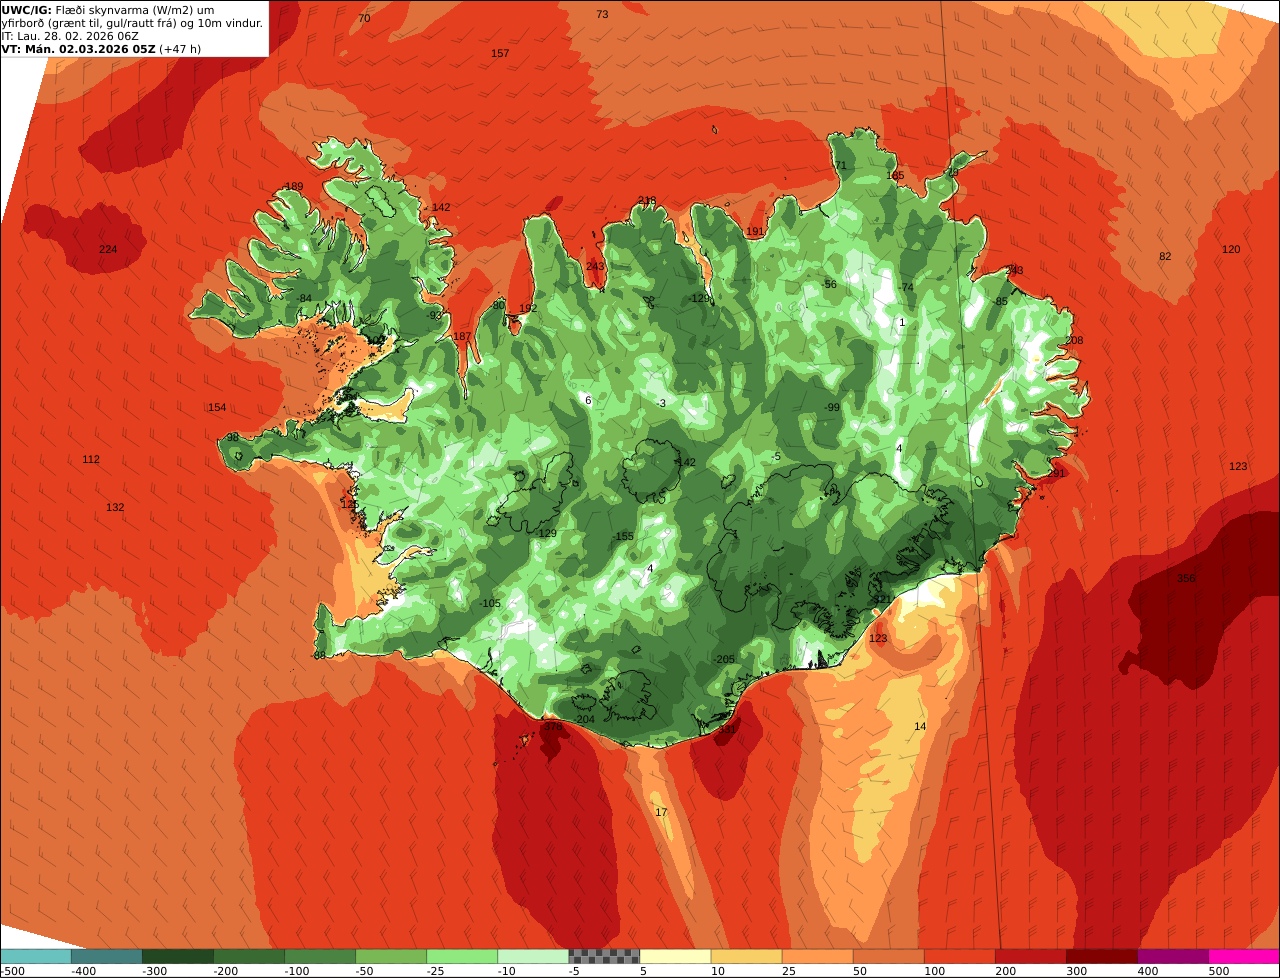Click the map value '14' in yellow ocean band
This screenshot has width=1280, height=978.
[x=920, y=727]
